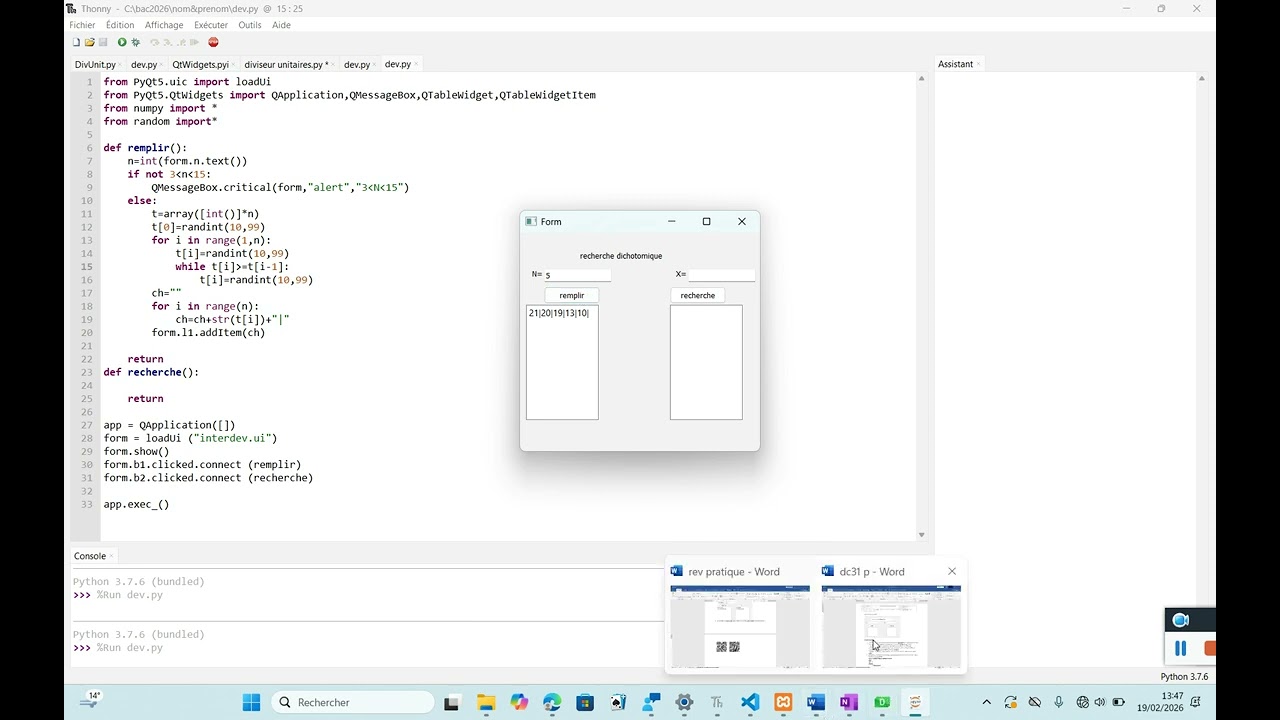1280x720 pixels.
Task: Click the Open file folder icon
Action: [89, 42]
